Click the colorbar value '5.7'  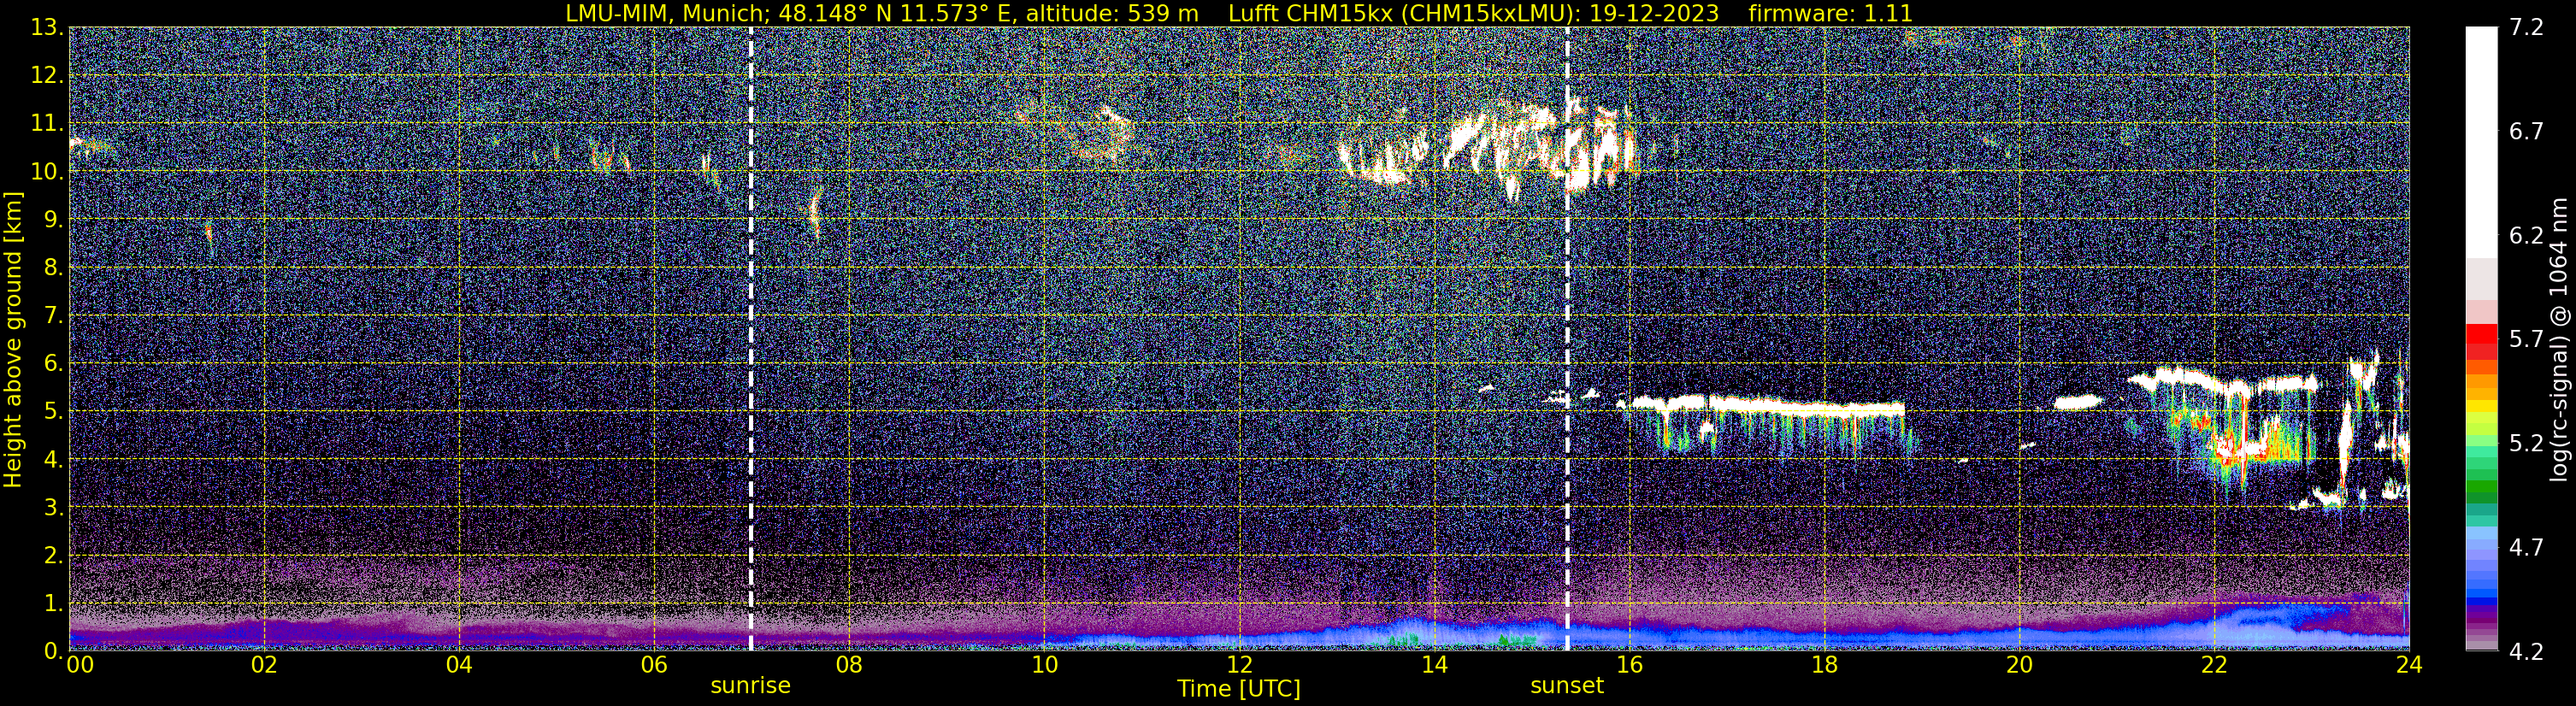click(x=2526, y=340)
